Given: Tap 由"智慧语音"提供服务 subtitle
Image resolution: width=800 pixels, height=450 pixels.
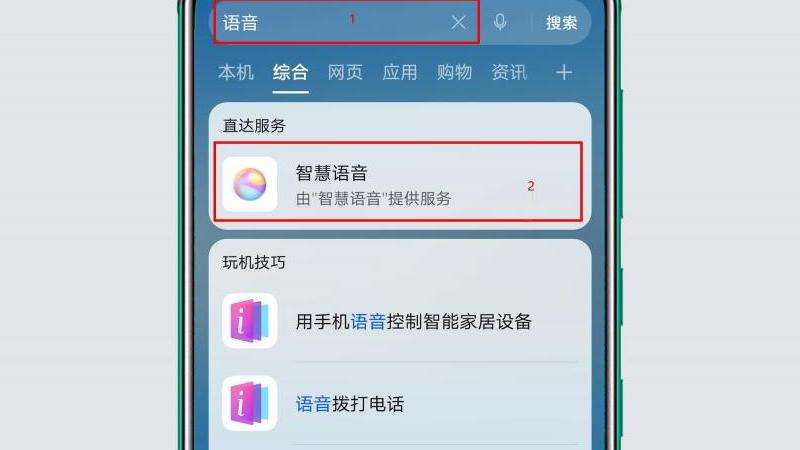Looking at the screenshot, I should click(x=373, y=198).
